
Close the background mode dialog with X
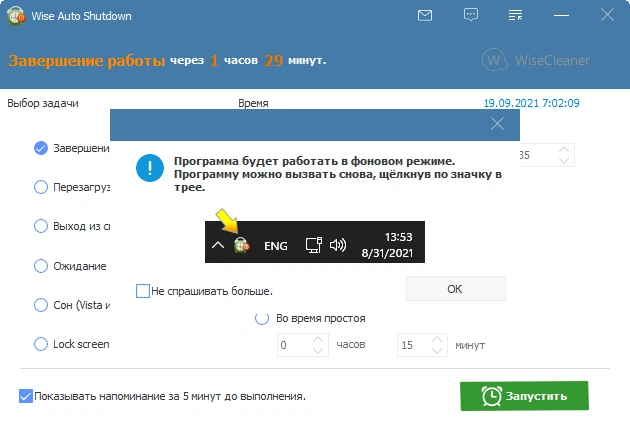(497, 124)
